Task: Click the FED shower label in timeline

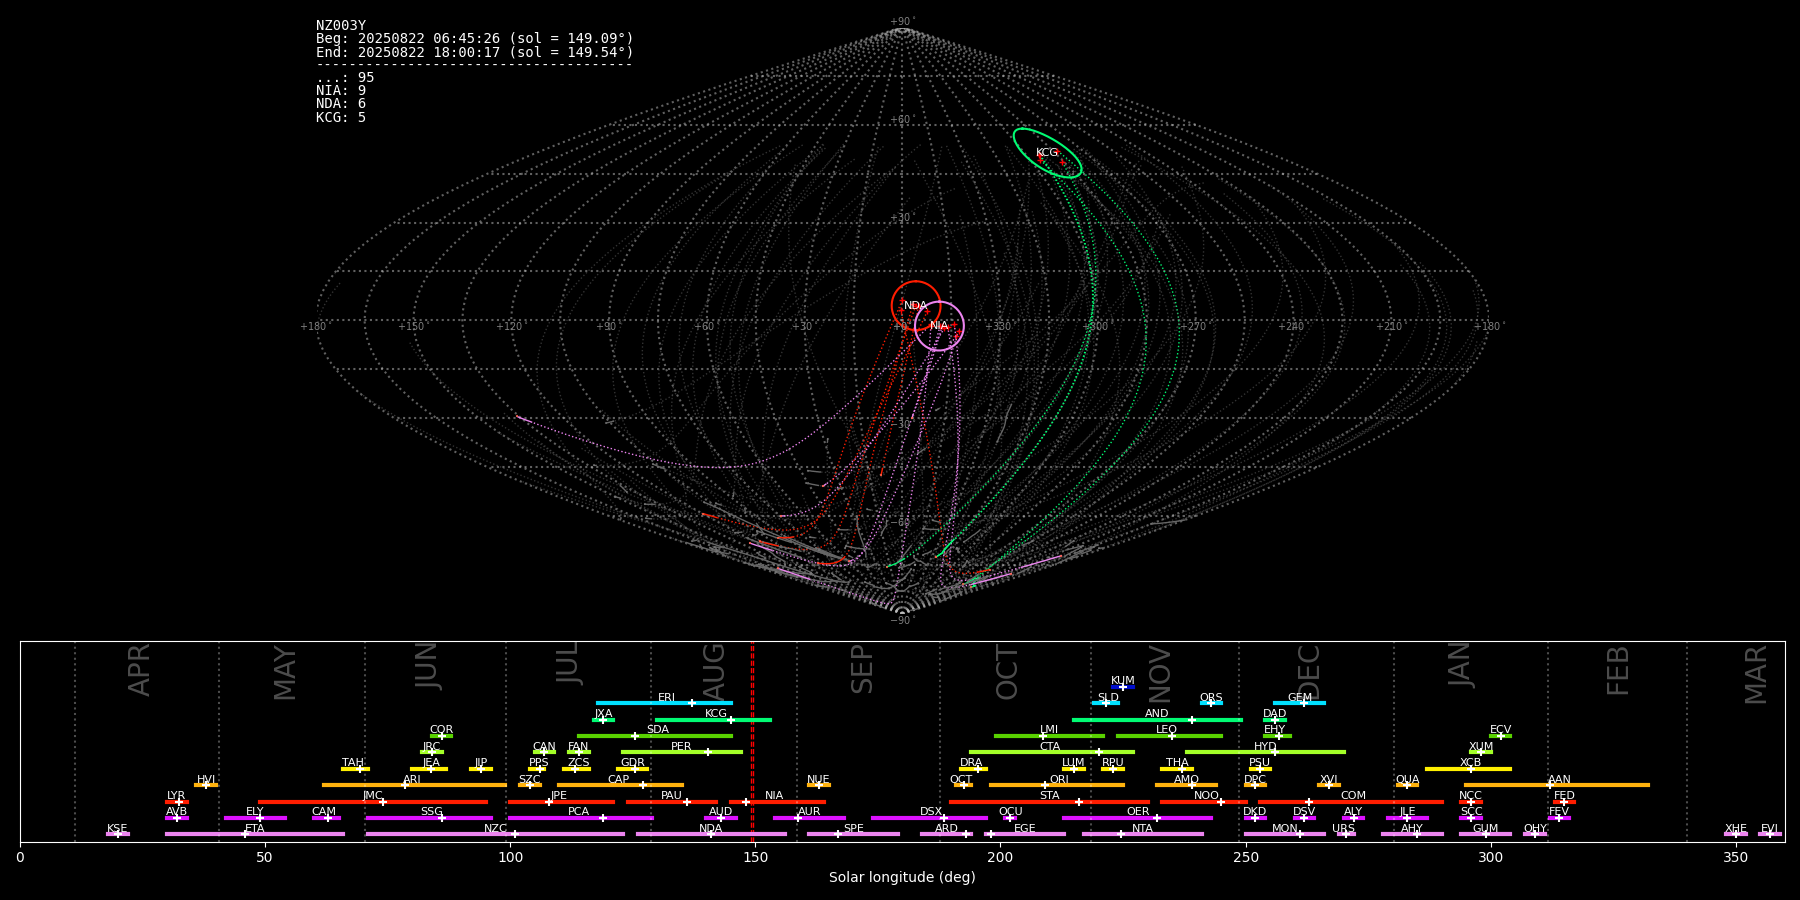Action: click(x=1565, y=796)
